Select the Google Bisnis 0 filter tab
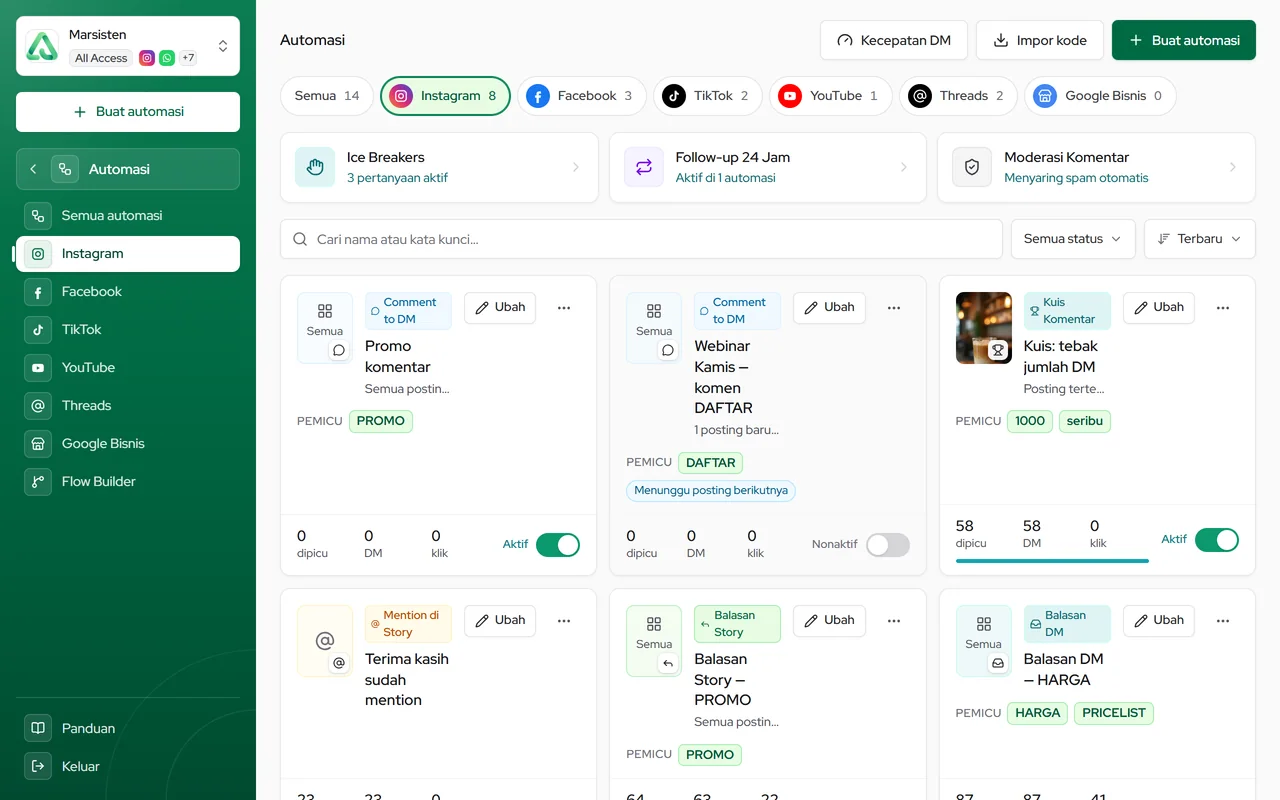Image resolution: width=1280 pixels, height=800 pixels. (x=1100, y=96)
